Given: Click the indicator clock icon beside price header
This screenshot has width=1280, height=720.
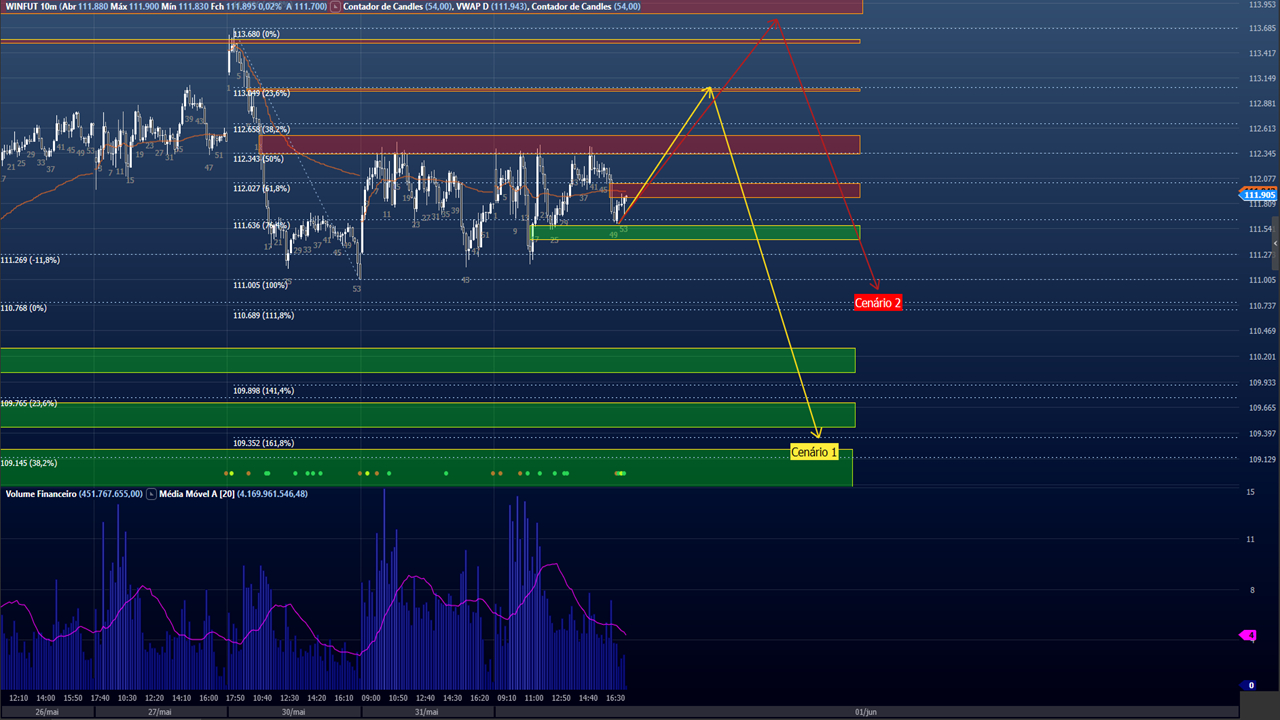Looking at the screenshot, I should click(335, 6).
